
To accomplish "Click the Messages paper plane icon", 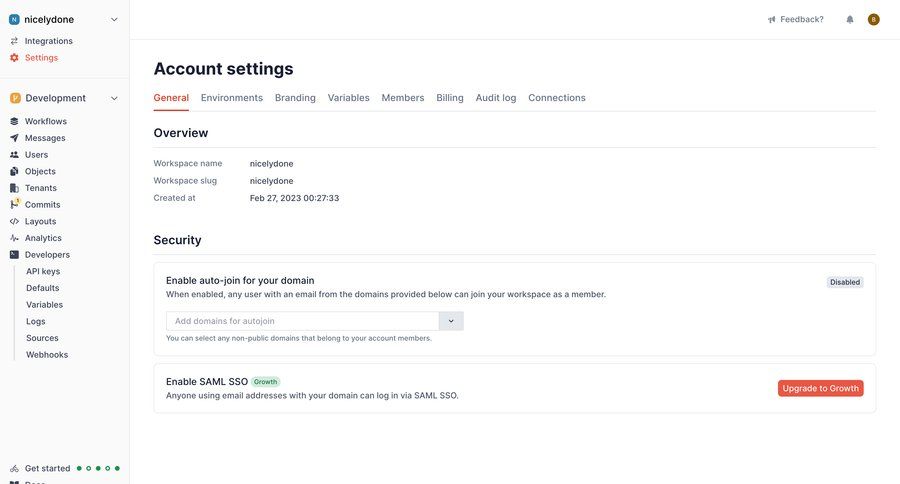I will [x=14, y=138].
